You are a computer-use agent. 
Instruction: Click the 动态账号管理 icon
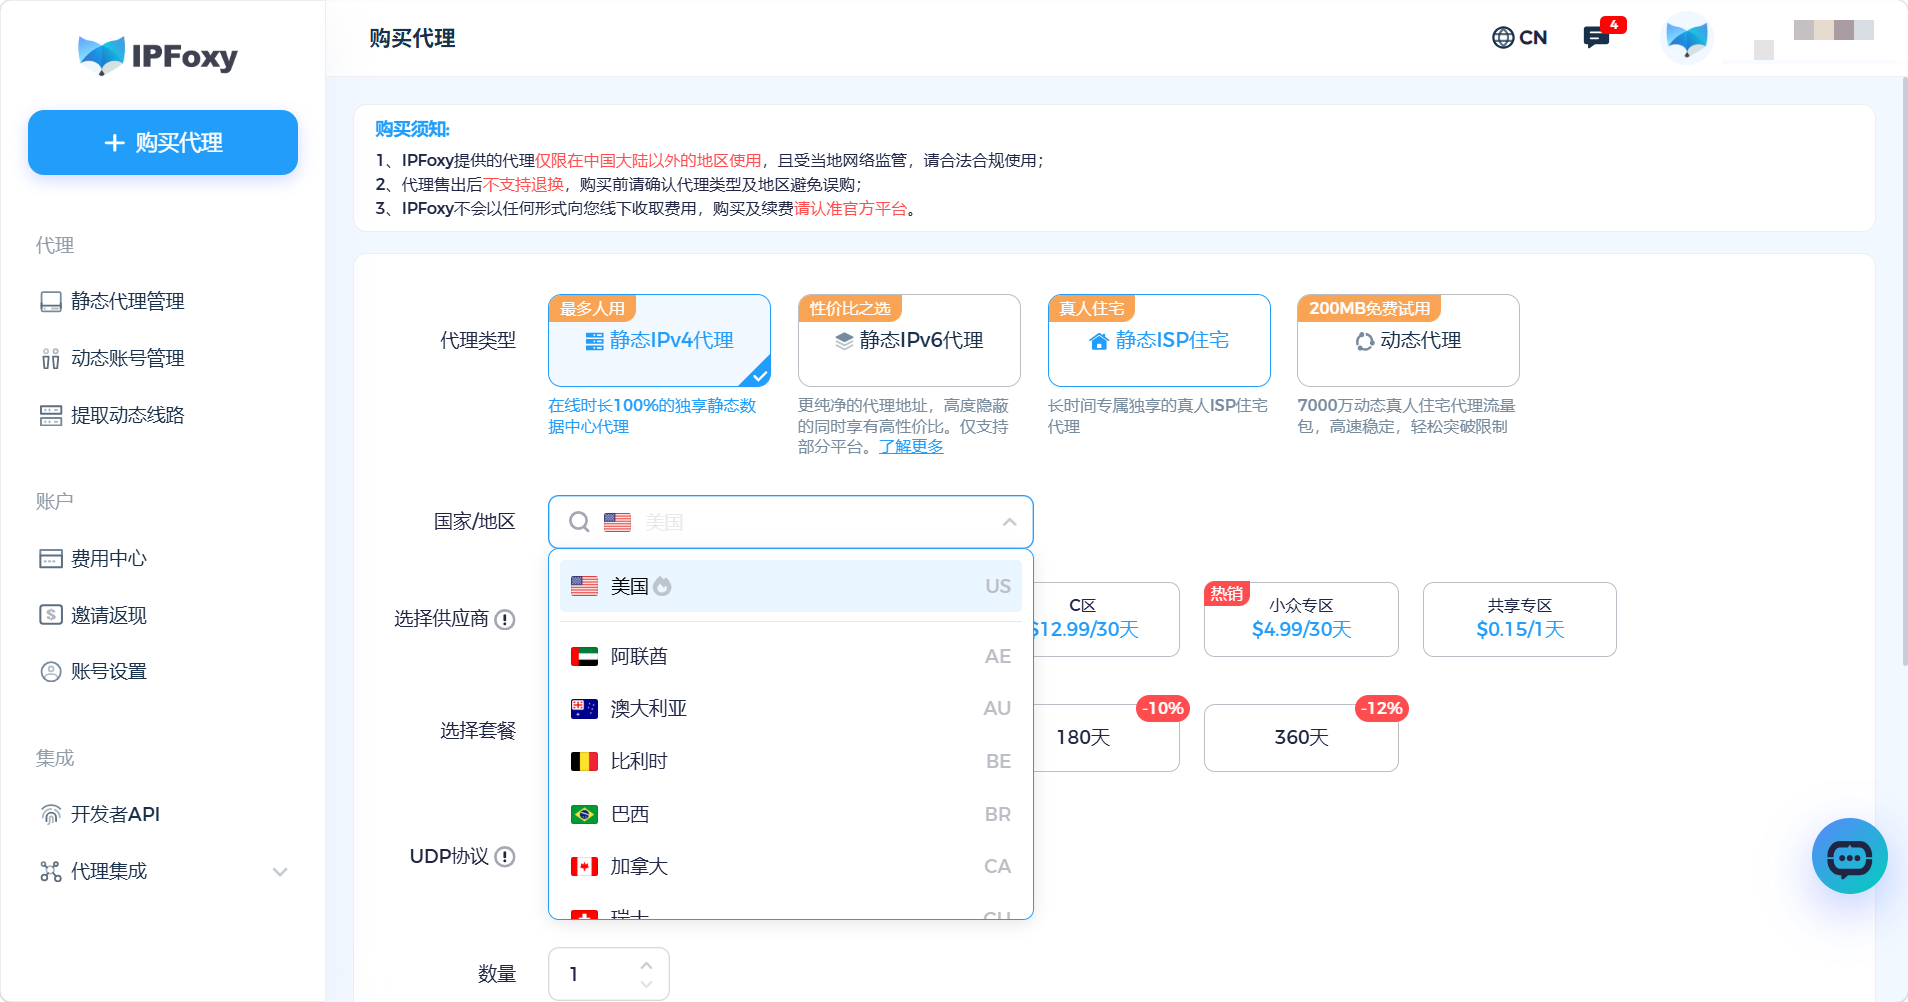[x=51, y=359]
